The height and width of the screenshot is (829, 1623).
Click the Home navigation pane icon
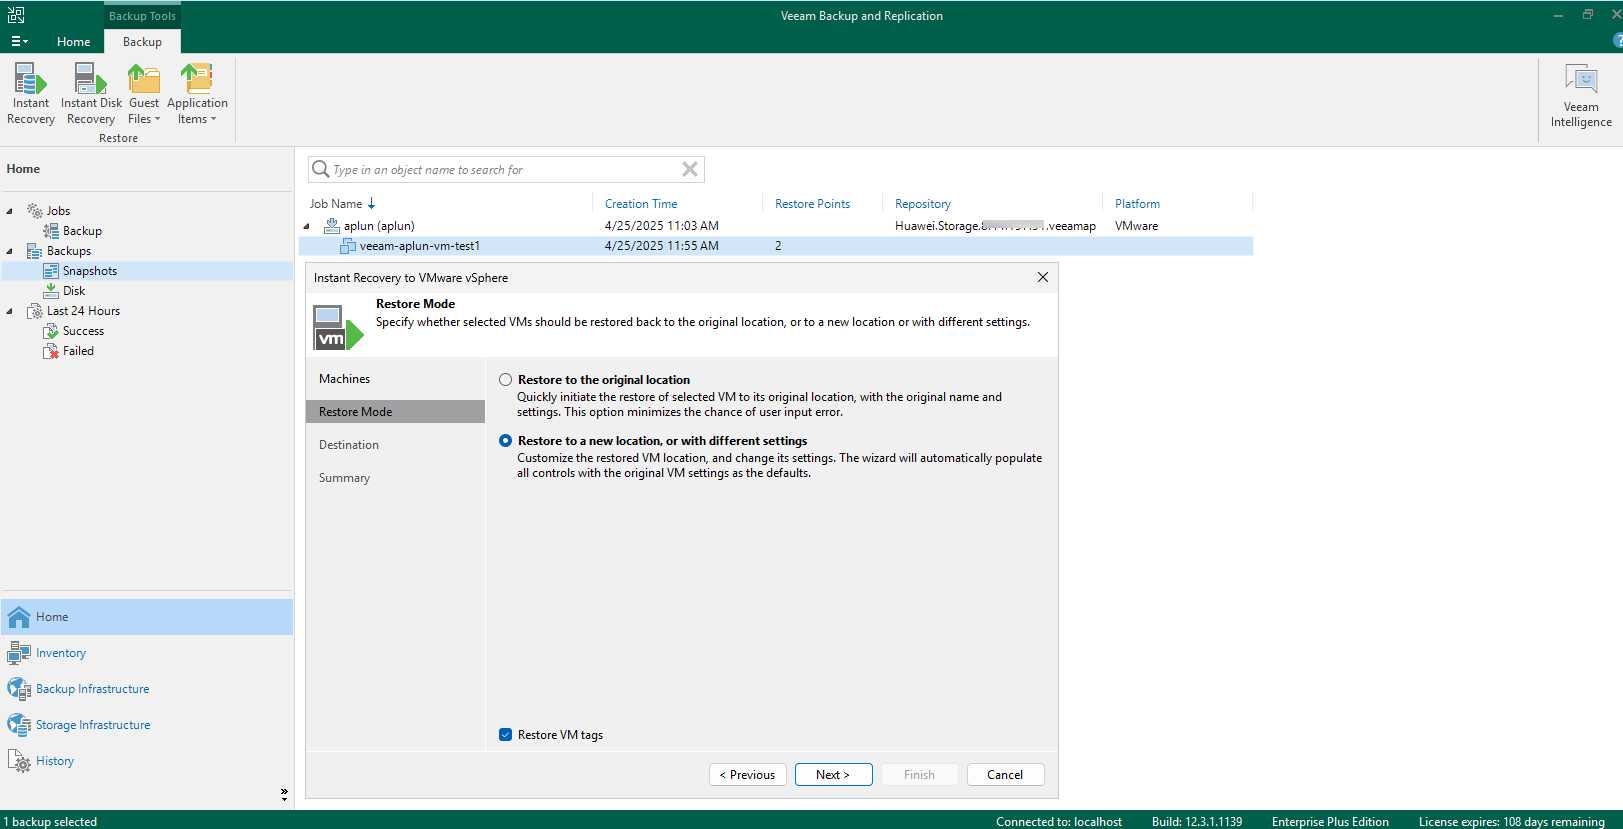[19, 617]
